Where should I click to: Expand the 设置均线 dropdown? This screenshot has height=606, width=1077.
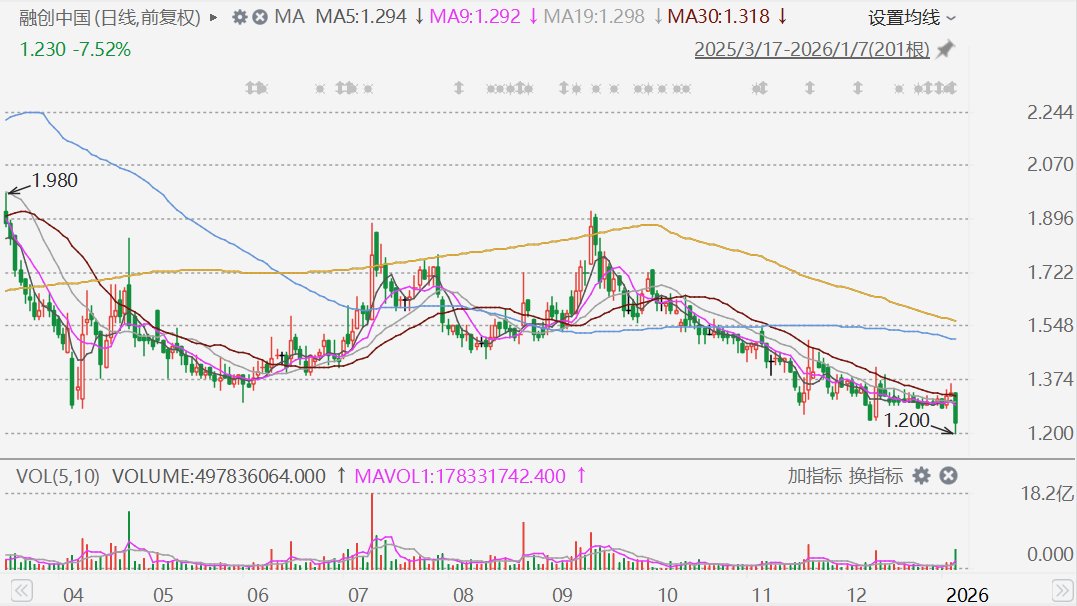911,18
